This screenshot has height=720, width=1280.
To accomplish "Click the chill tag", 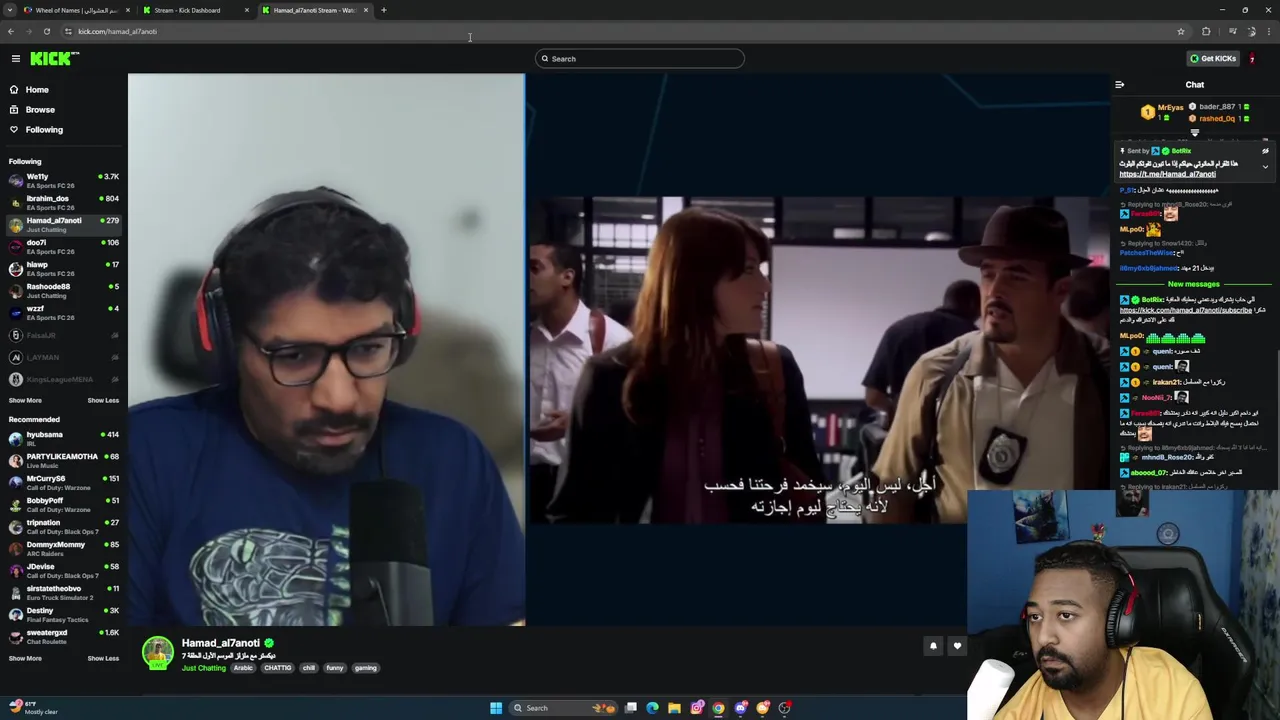I will 309,668.
